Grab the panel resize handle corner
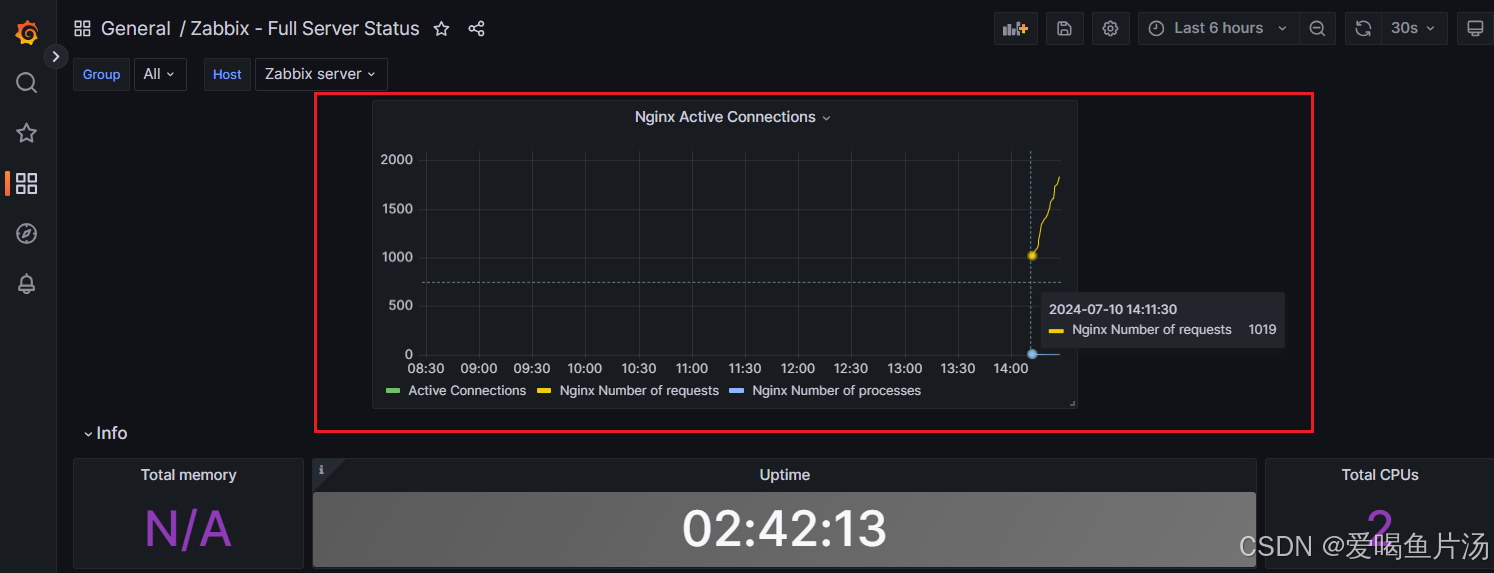Image resolution: width=1494 pixels, height=573 pixels. coord(1073,403)
